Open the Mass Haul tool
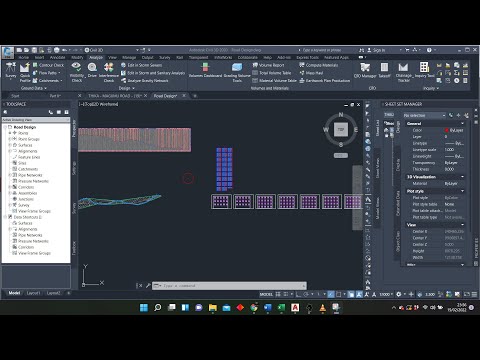Viewport: 480px width, 360px height. [x=311, y=73]
